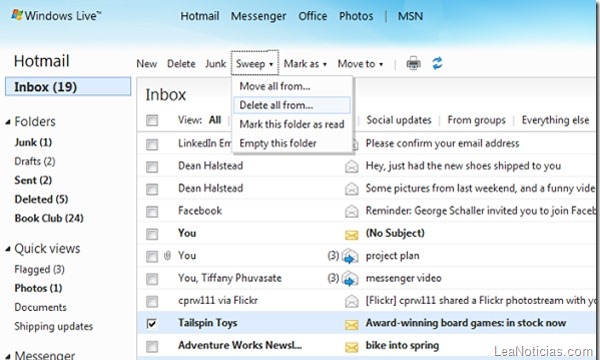600x360 pixels.
Task: Open Photos in the top navigation
Action: [x=356, y=16]
